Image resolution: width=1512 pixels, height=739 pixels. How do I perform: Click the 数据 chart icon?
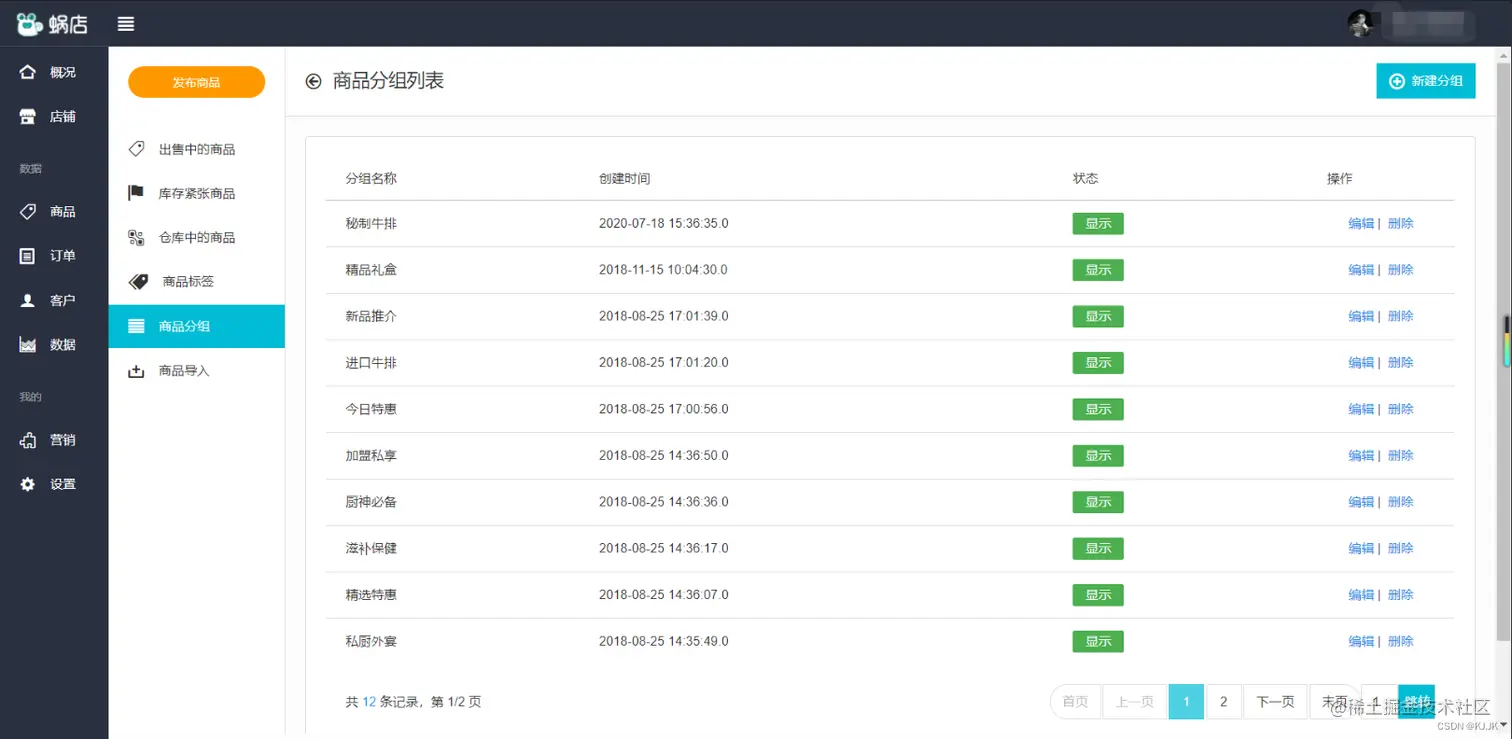pos(28,344)
